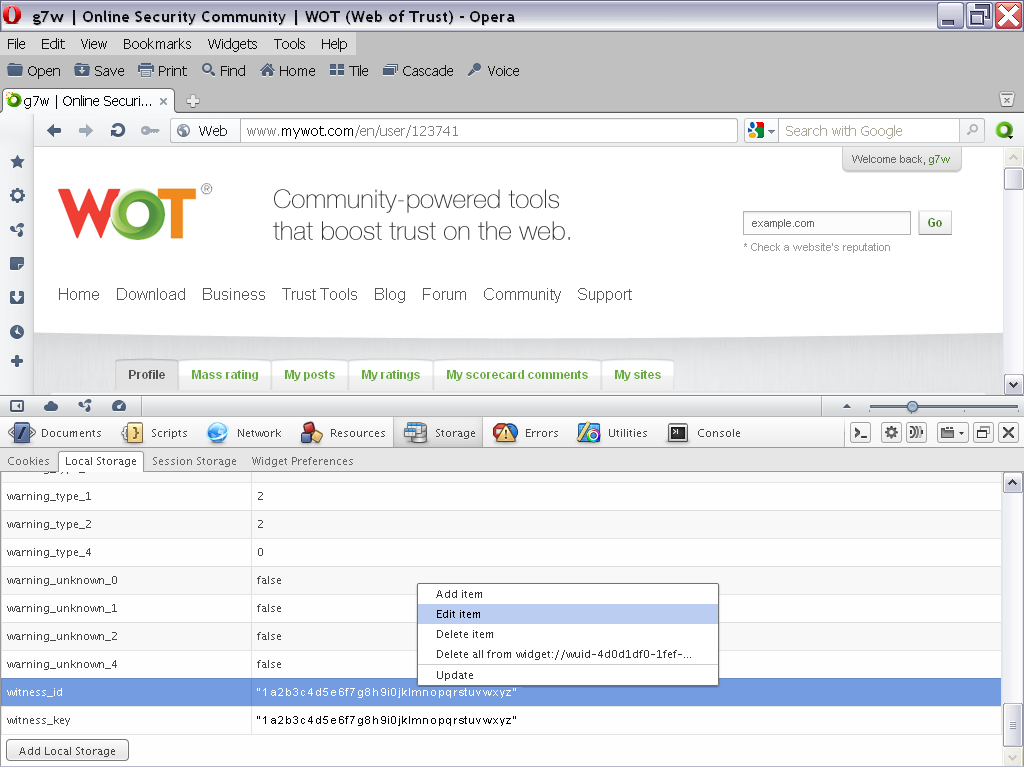Open the My scorecard comments tab
The image size is (1024, 768).
click(x=517, y=375)
